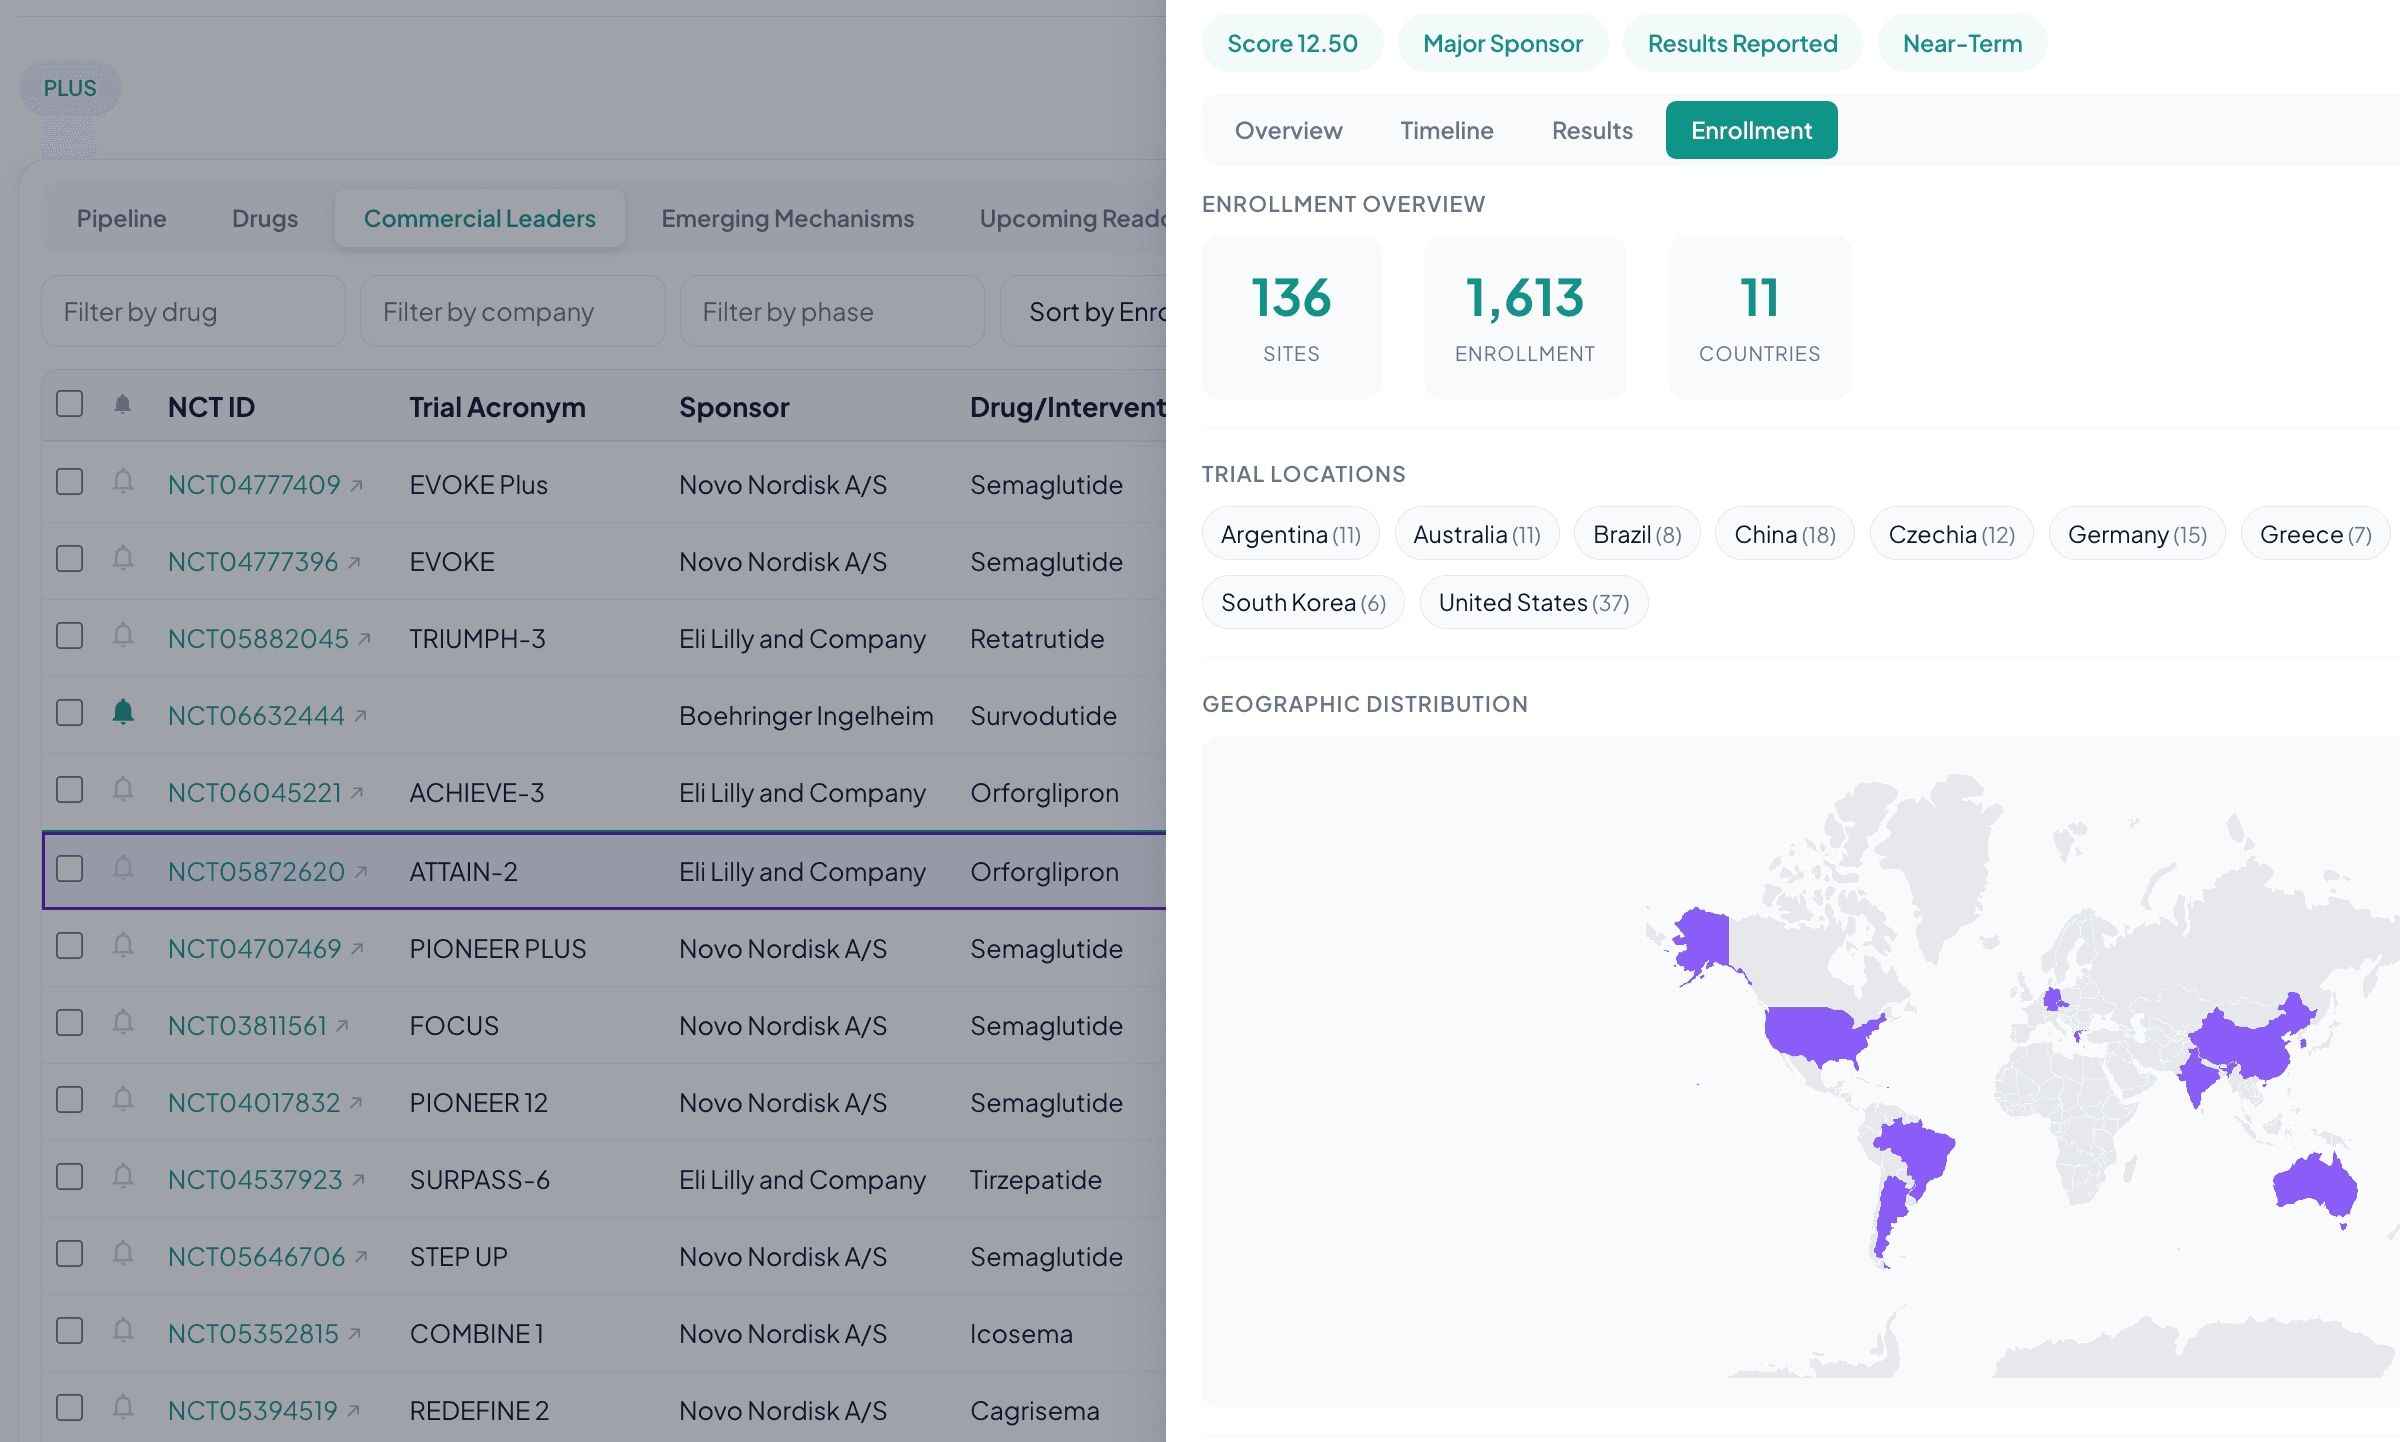Image resolution: width=2400 pixels, height=1442 pixels.
Task: Open the Sort by Enrollment dropdown
Action: (1084, 312)
